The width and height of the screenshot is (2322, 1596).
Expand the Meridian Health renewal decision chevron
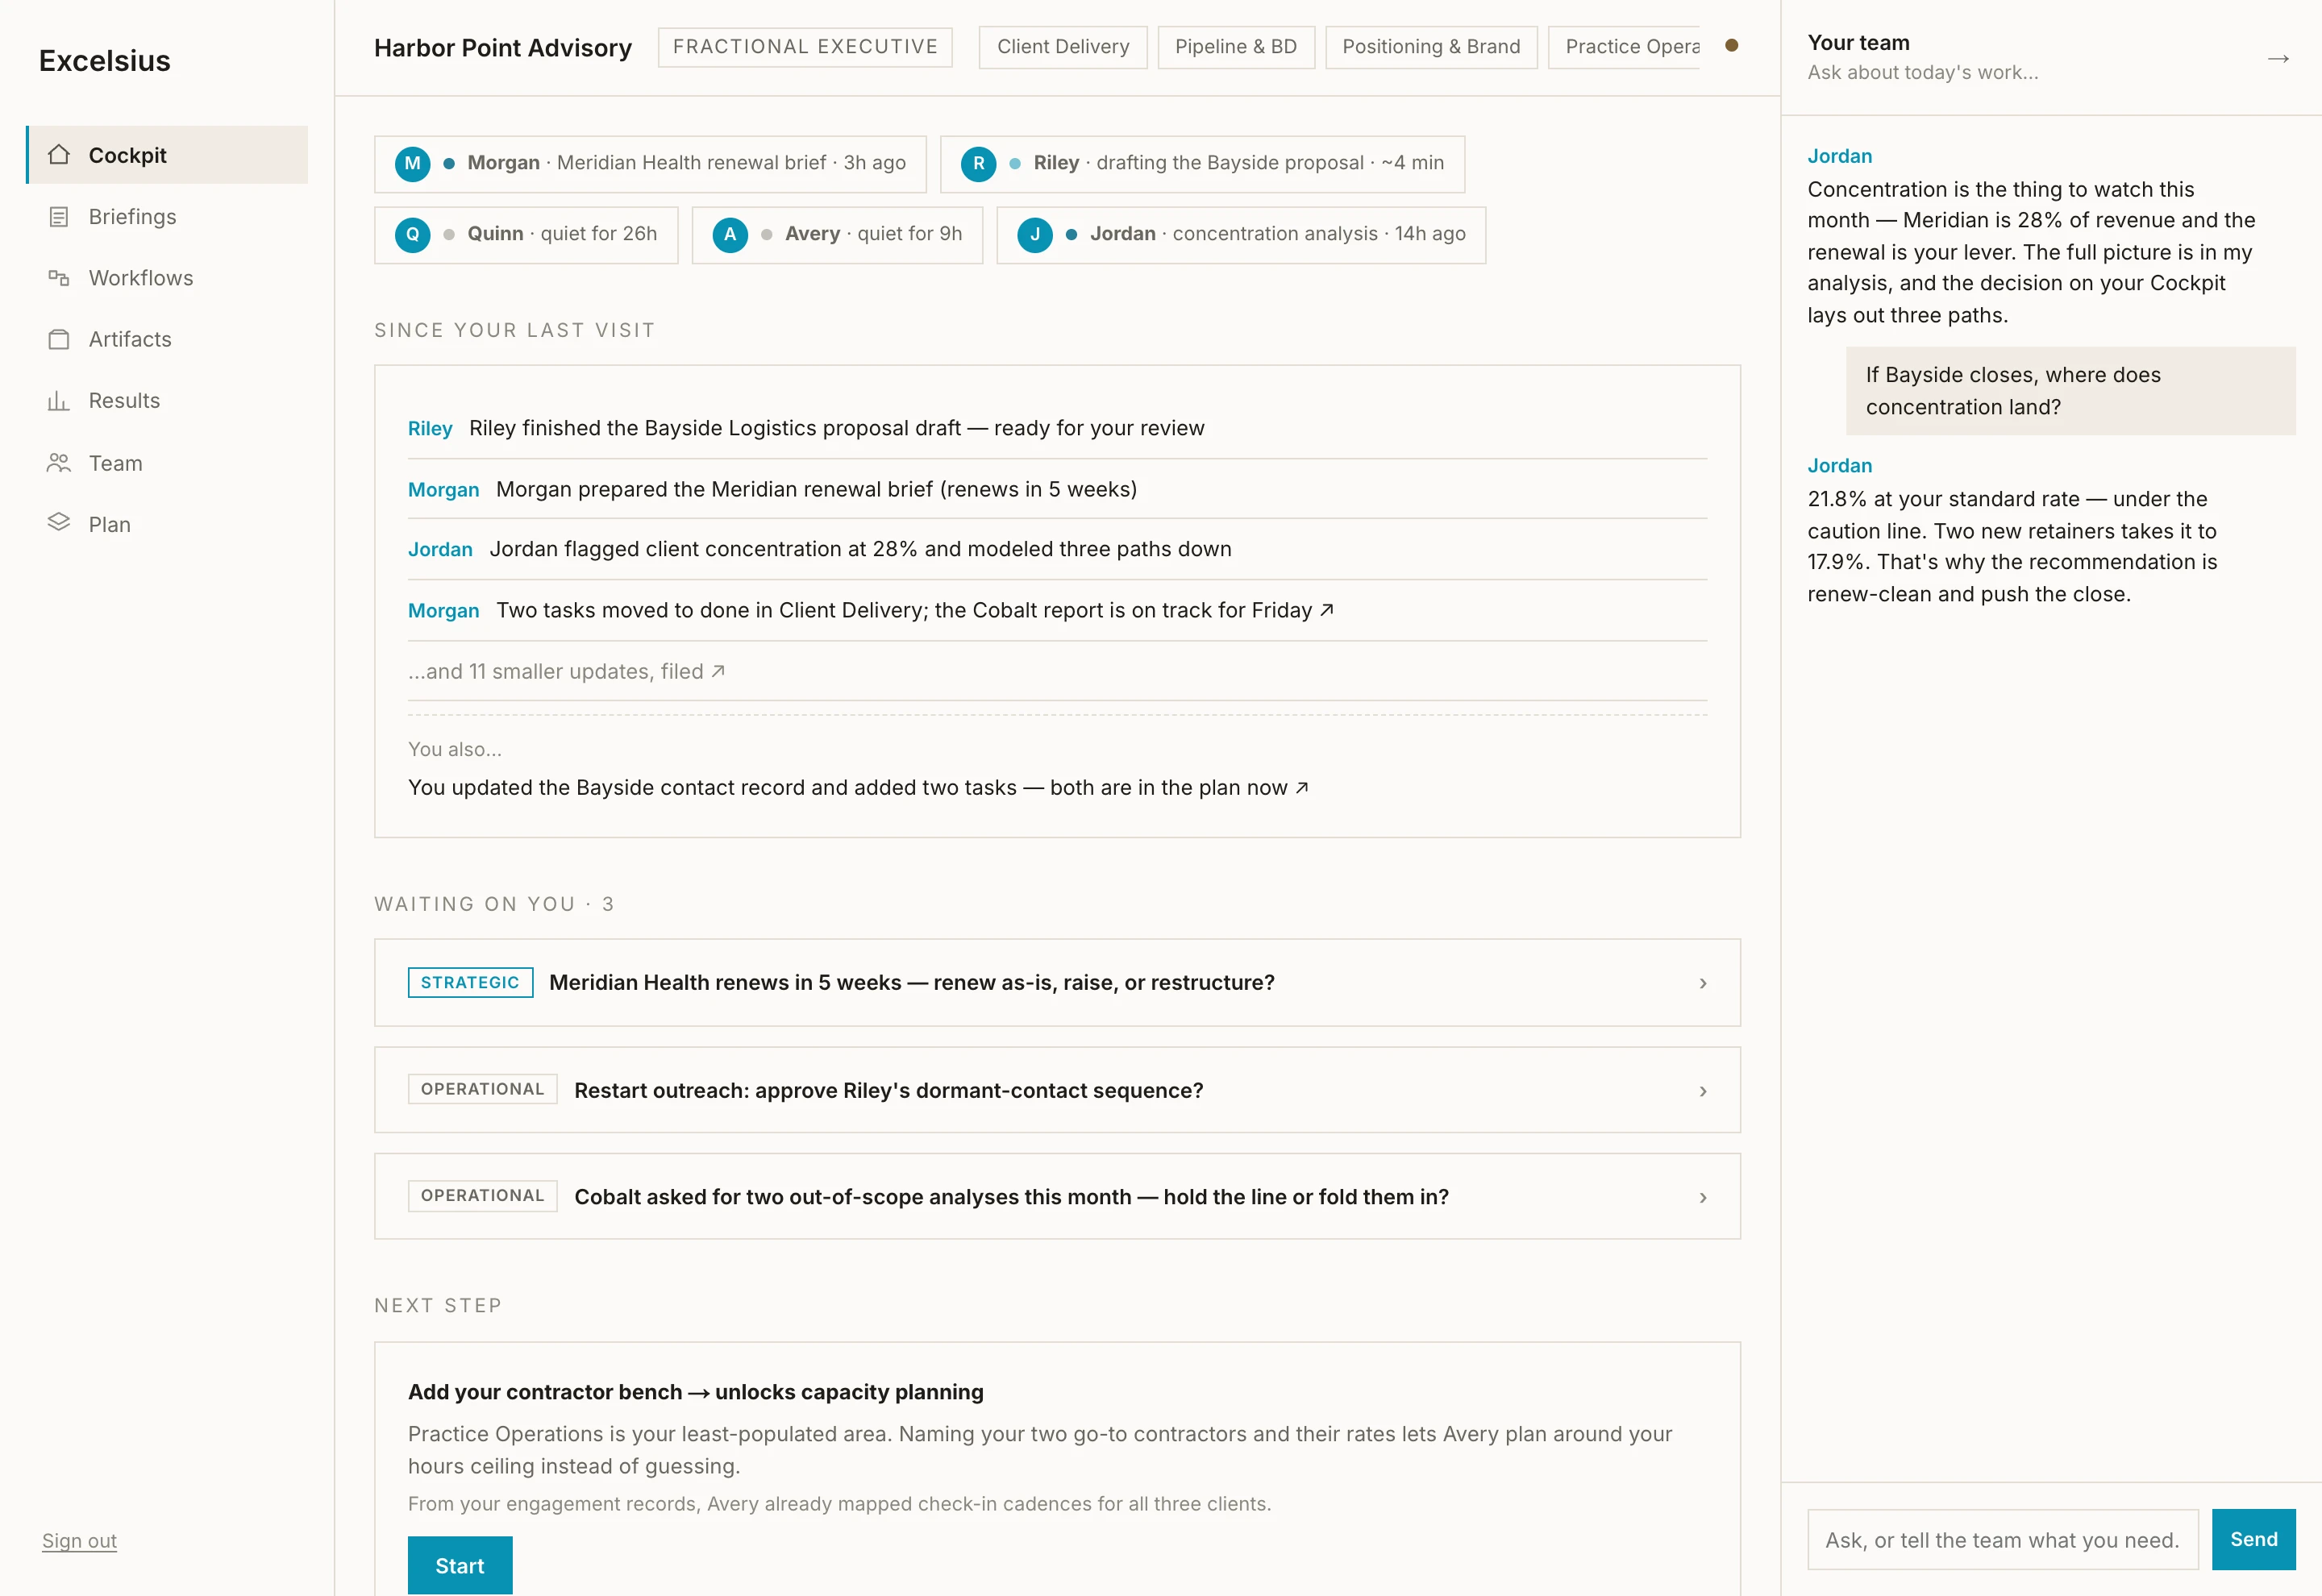1703,983
